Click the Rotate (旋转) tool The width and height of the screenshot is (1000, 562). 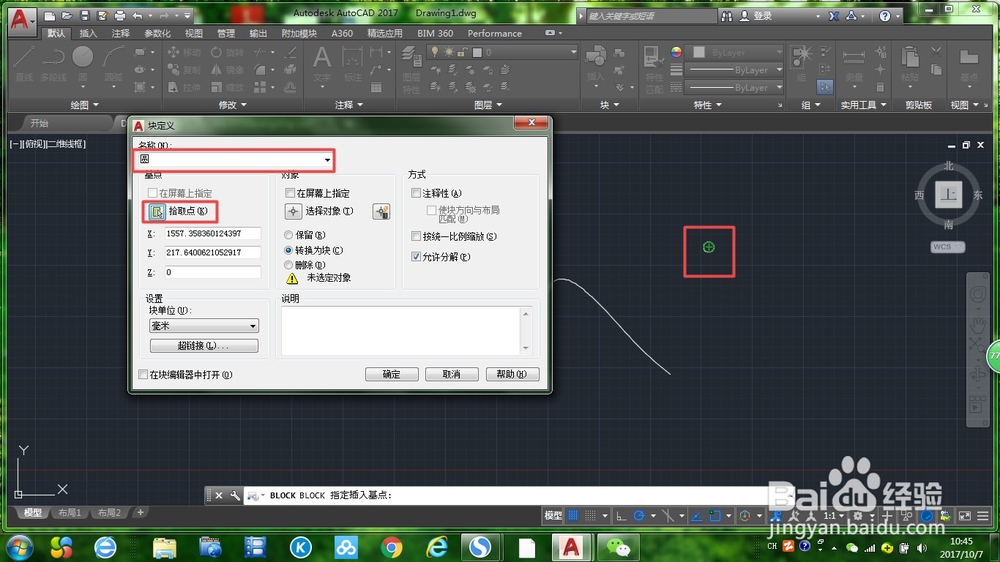227,52
